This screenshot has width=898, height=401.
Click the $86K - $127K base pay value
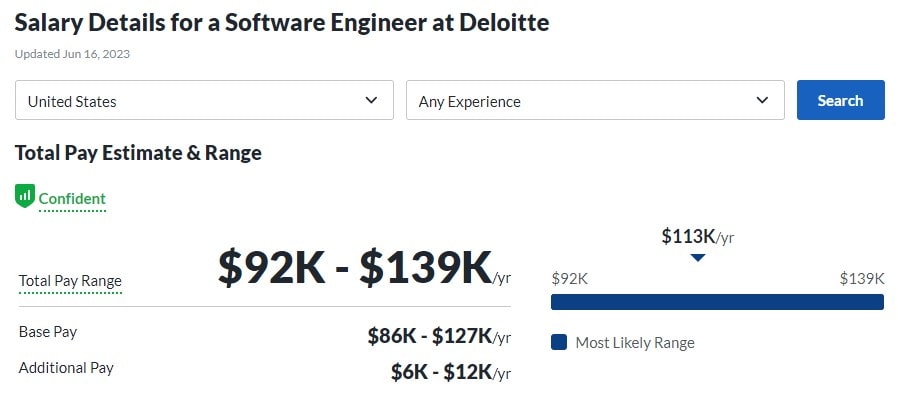click(x=439, y=337)
